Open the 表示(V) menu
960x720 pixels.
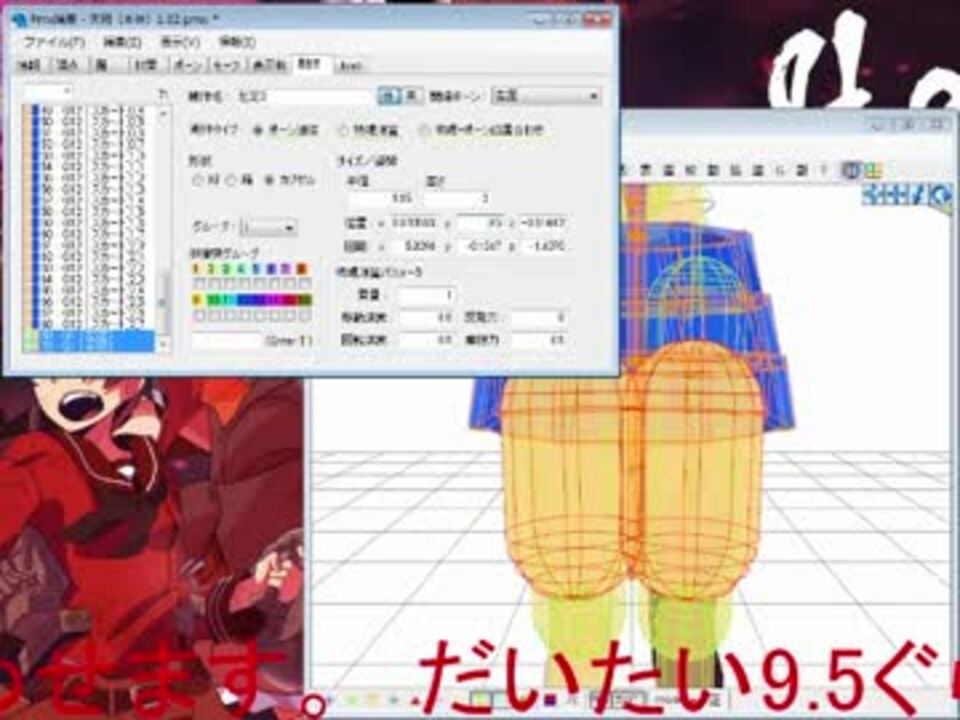coord(180,42)
